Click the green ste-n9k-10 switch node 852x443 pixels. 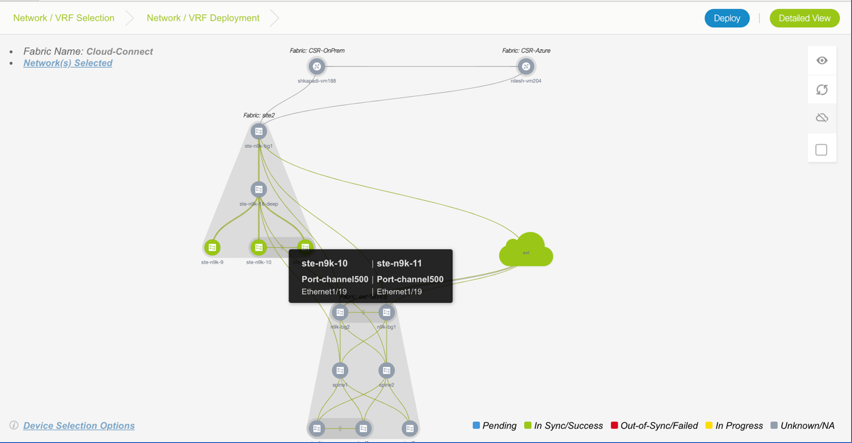pyautogui.click(x=258, y=247)
